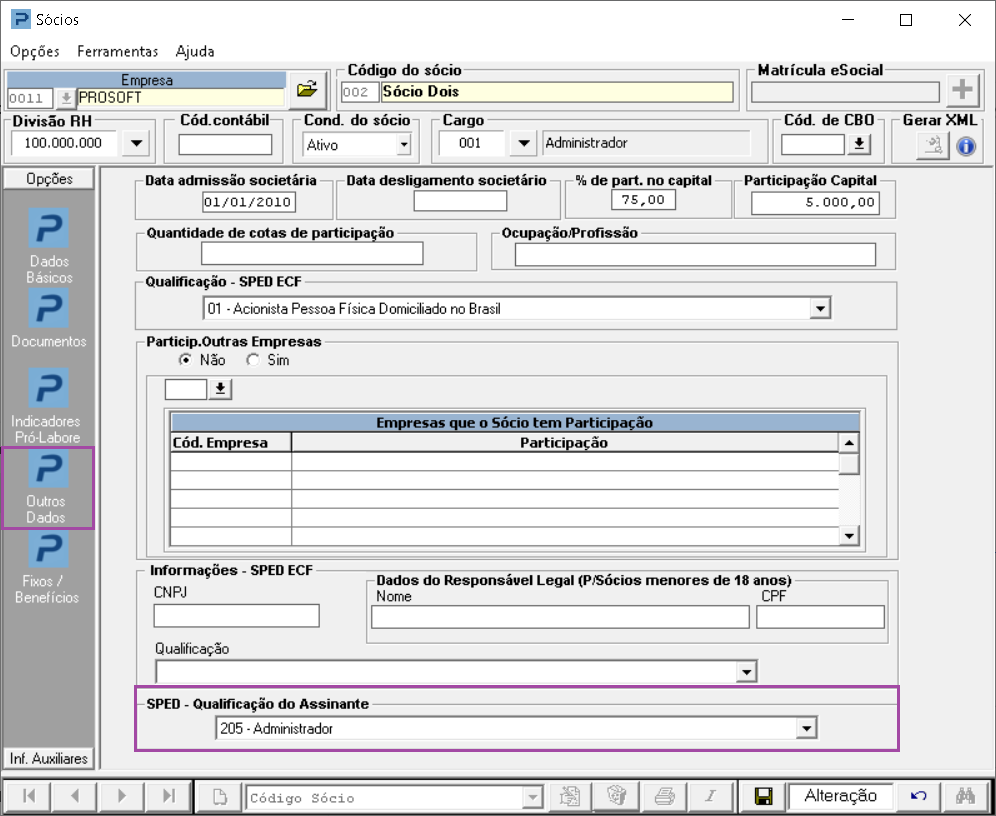The height and width of the screenshot is (816, 996).
Task: Open the company folder browse icon
Action: pyautogui.click(x=307, y=90)
